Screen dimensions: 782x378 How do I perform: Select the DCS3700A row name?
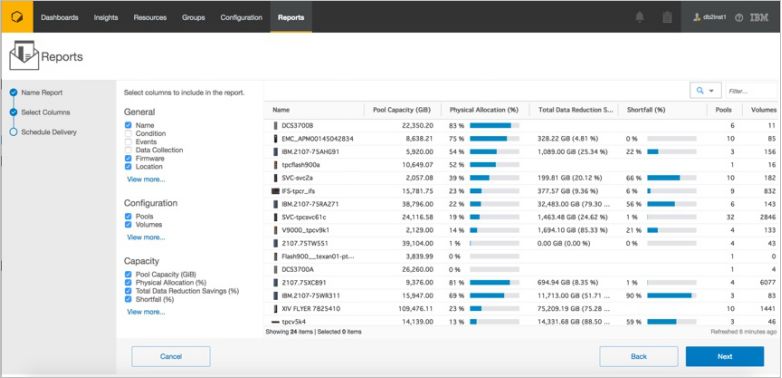tap(297, 269)
